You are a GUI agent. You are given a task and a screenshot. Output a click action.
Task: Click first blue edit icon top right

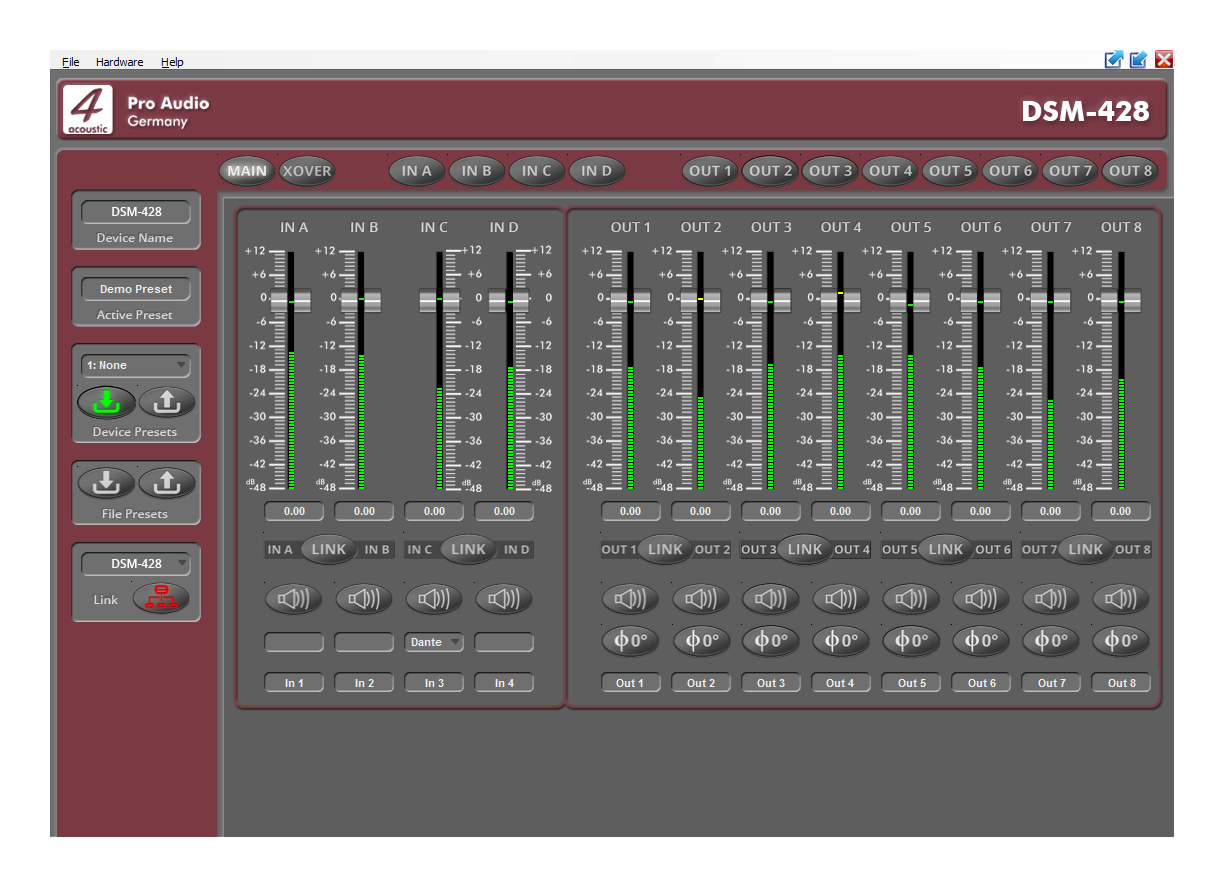(1114, 60)
